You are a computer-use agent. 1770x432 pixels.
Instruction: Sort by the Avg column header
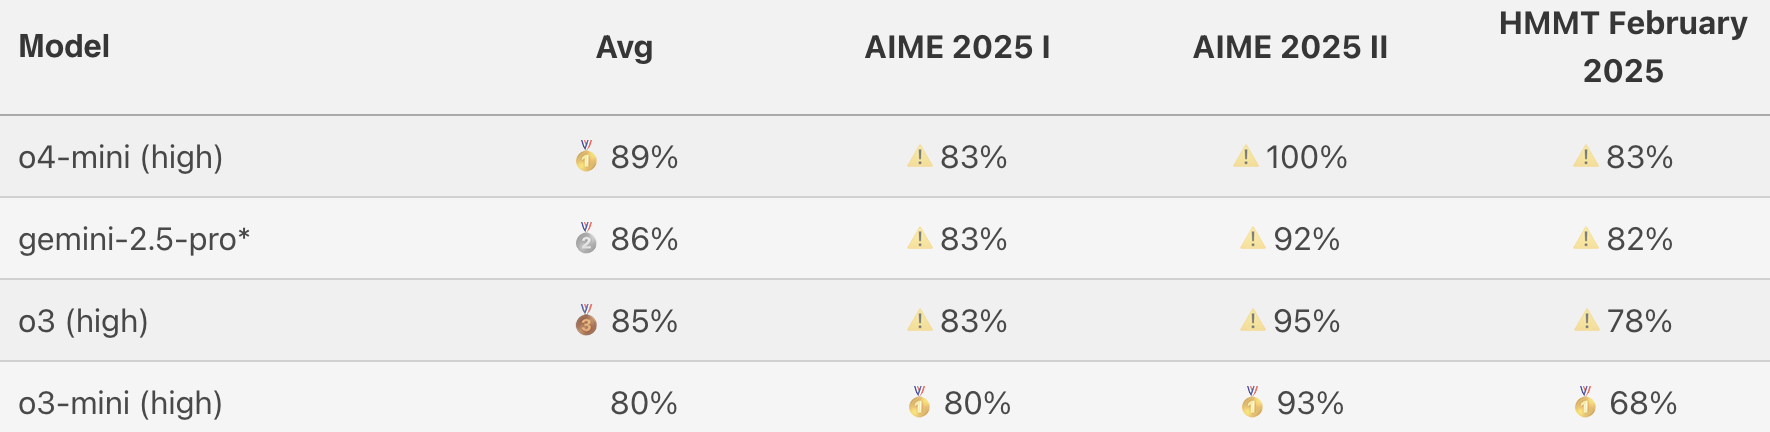pyautogui.click(x=624, y=47)
